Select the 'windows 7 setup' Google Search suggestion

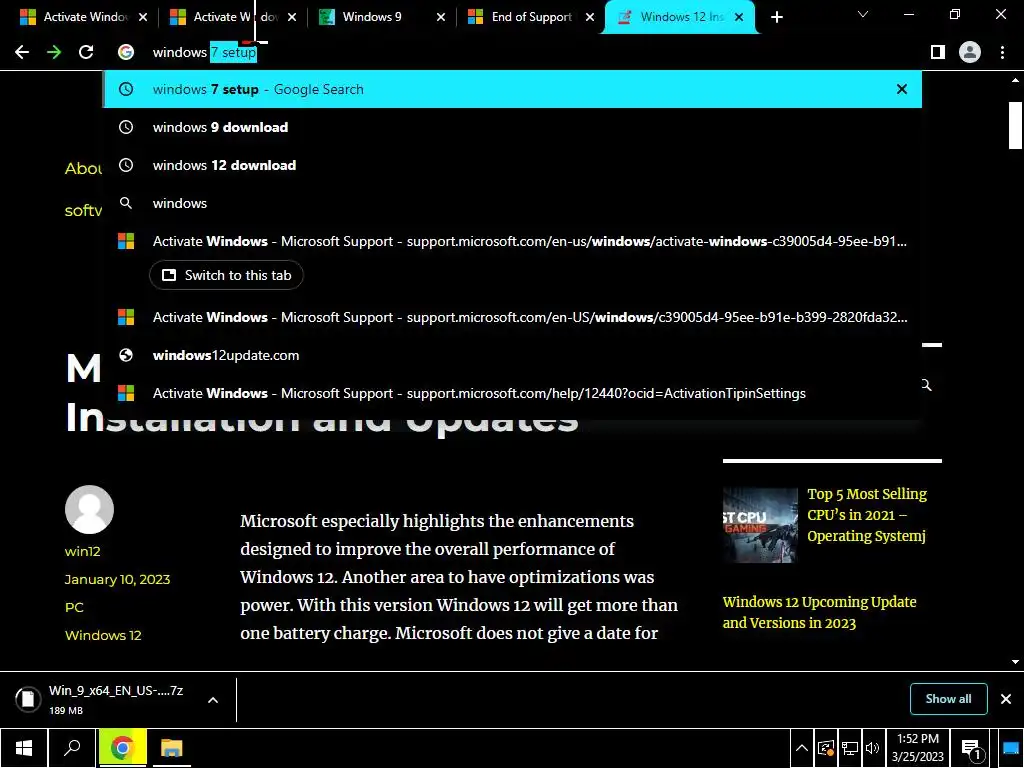tap(513, 89)
